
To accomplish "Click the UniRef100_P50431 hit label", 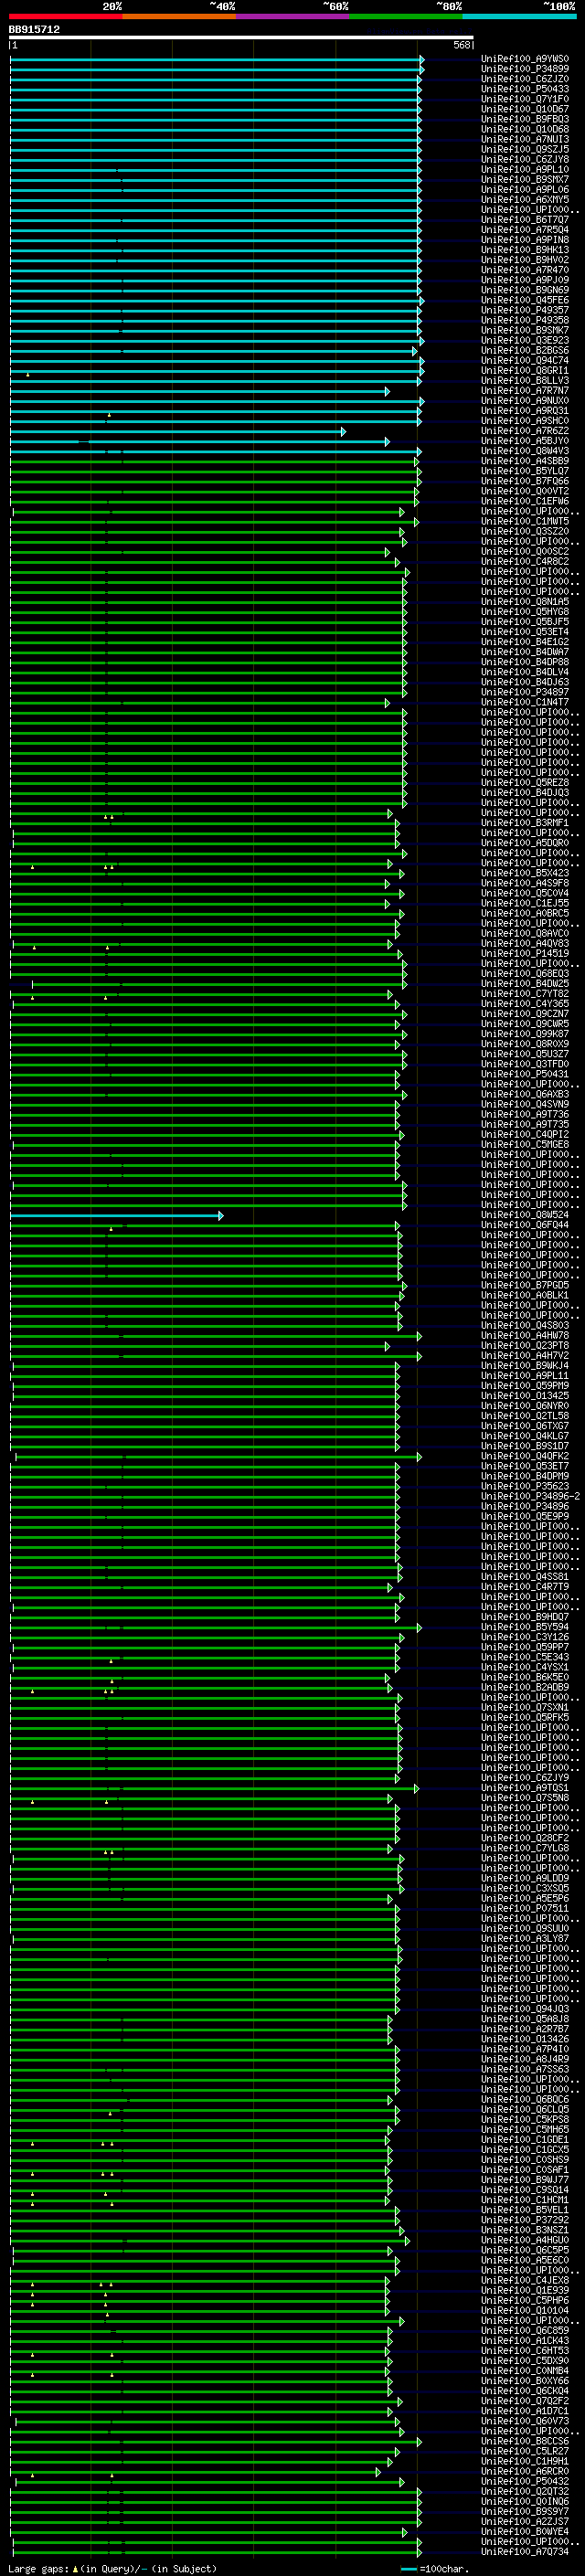I will [x=525, y=1074].
